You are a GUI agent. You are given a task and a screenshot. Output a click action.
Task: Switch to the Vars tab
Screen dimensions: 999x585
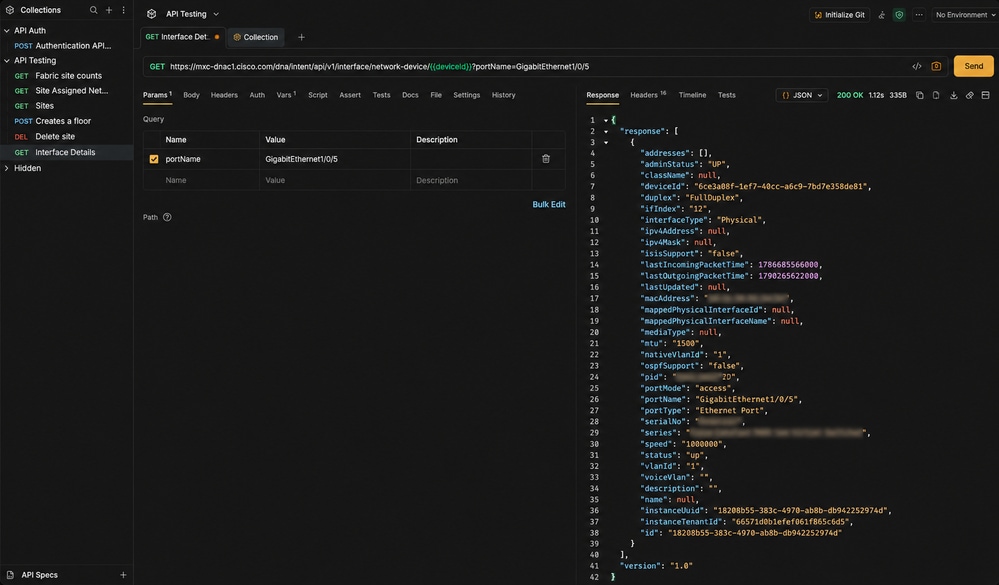[285, 95]
